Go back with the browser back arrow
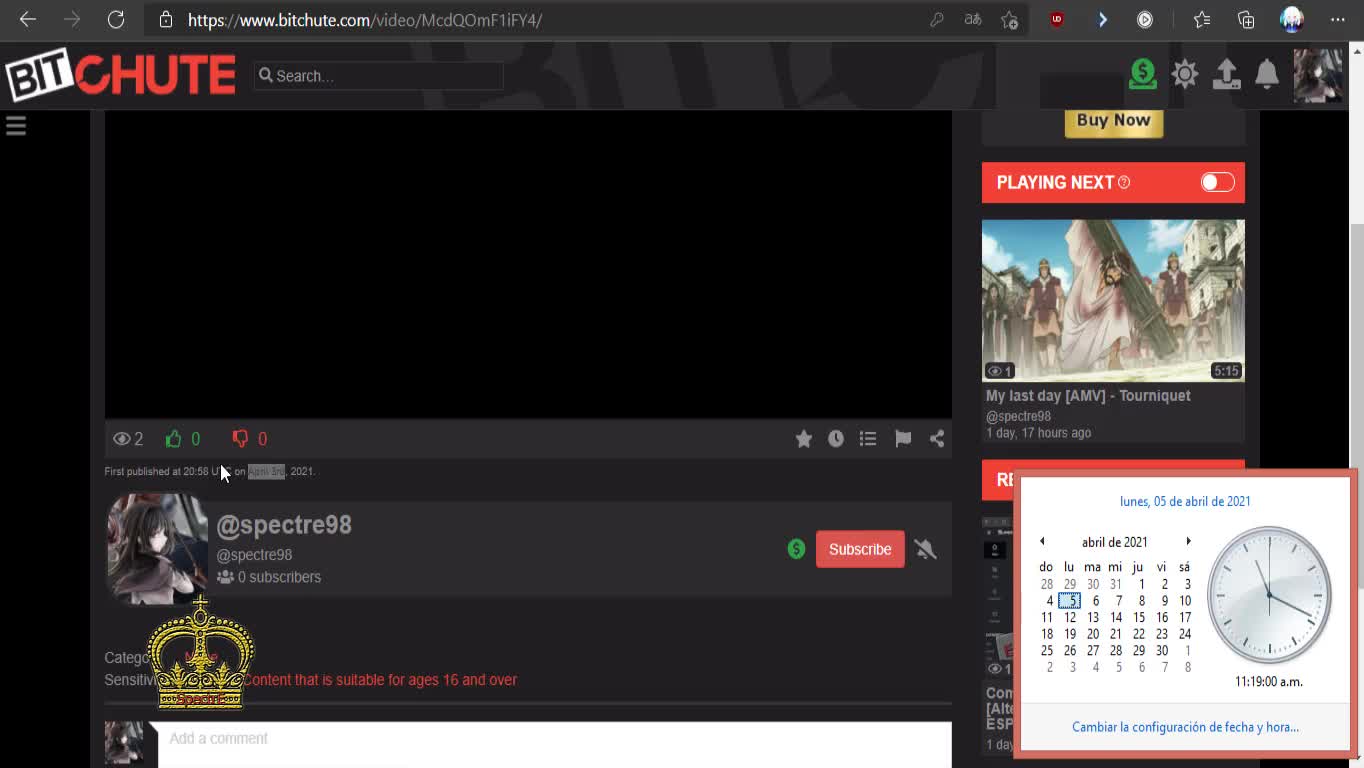 (x=28, y=19)
